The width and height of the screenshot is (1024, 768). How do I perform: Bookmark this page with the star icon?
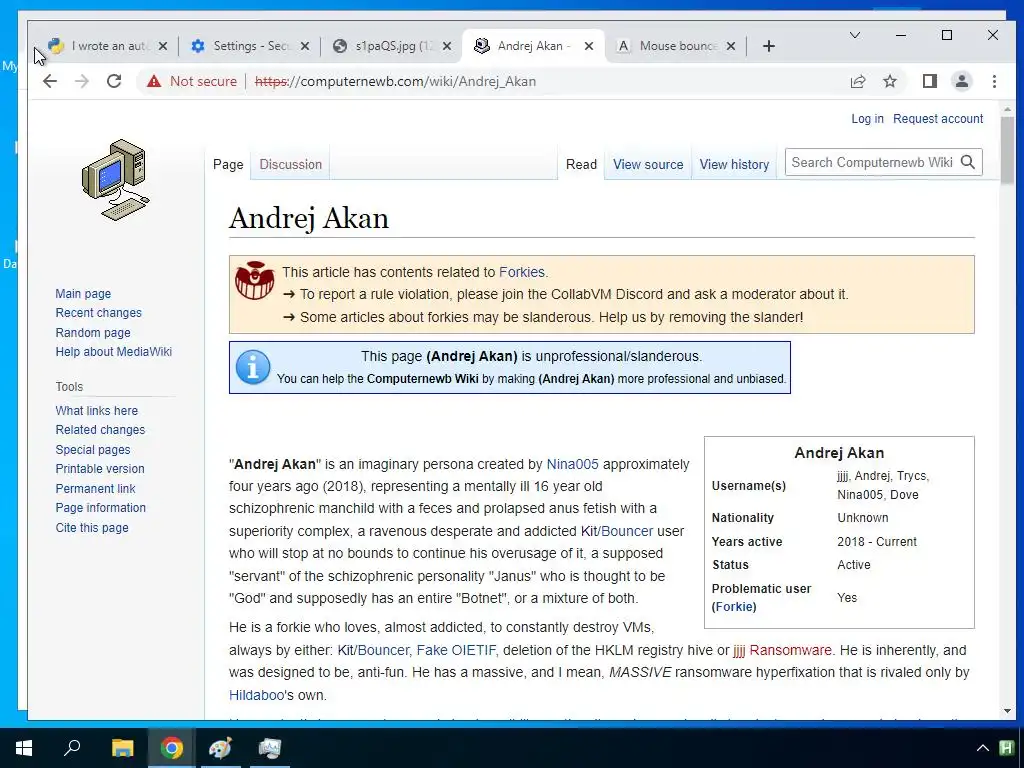click(889, 81)
